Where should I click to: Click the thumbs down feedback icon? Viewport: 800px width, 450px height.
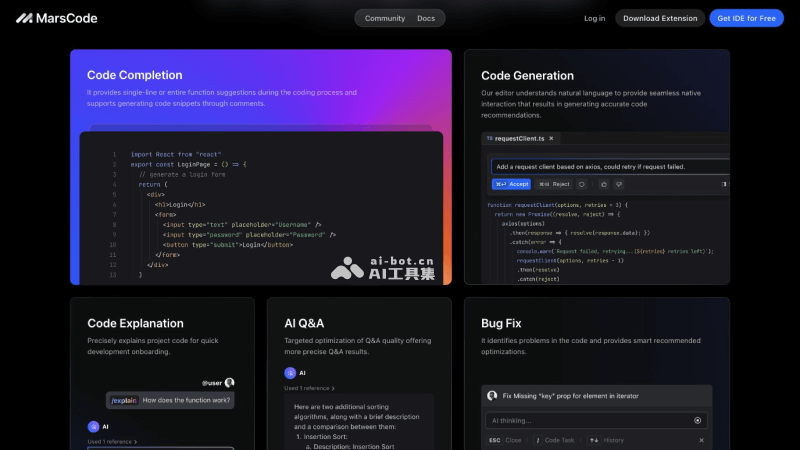619,184
